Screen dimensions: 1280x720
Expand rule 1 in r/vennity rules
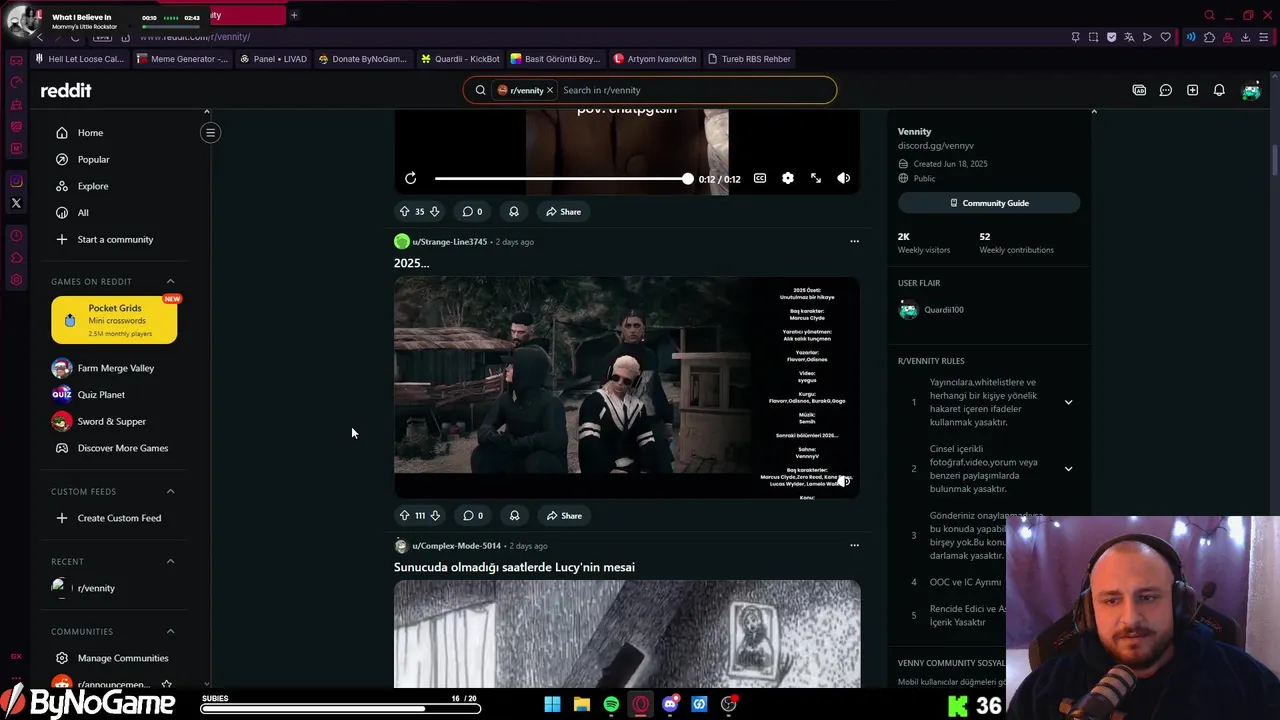pos(1068,402)
